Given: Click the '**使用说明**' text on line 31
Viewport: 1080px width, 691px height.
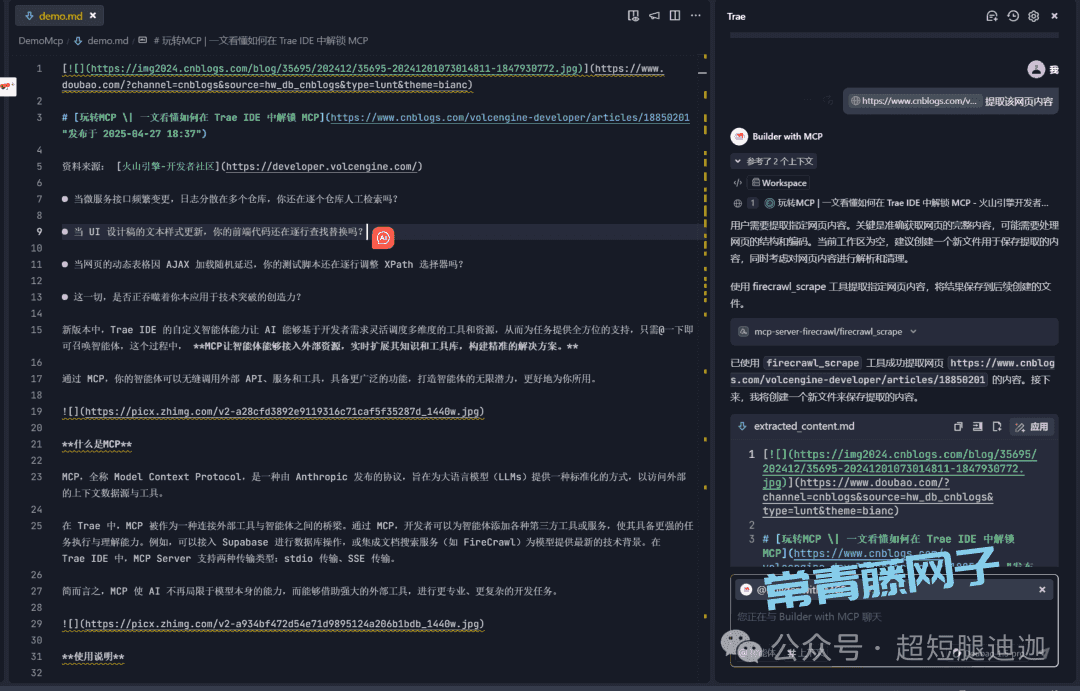Looking at the screenshot, I should click(93, 657).
